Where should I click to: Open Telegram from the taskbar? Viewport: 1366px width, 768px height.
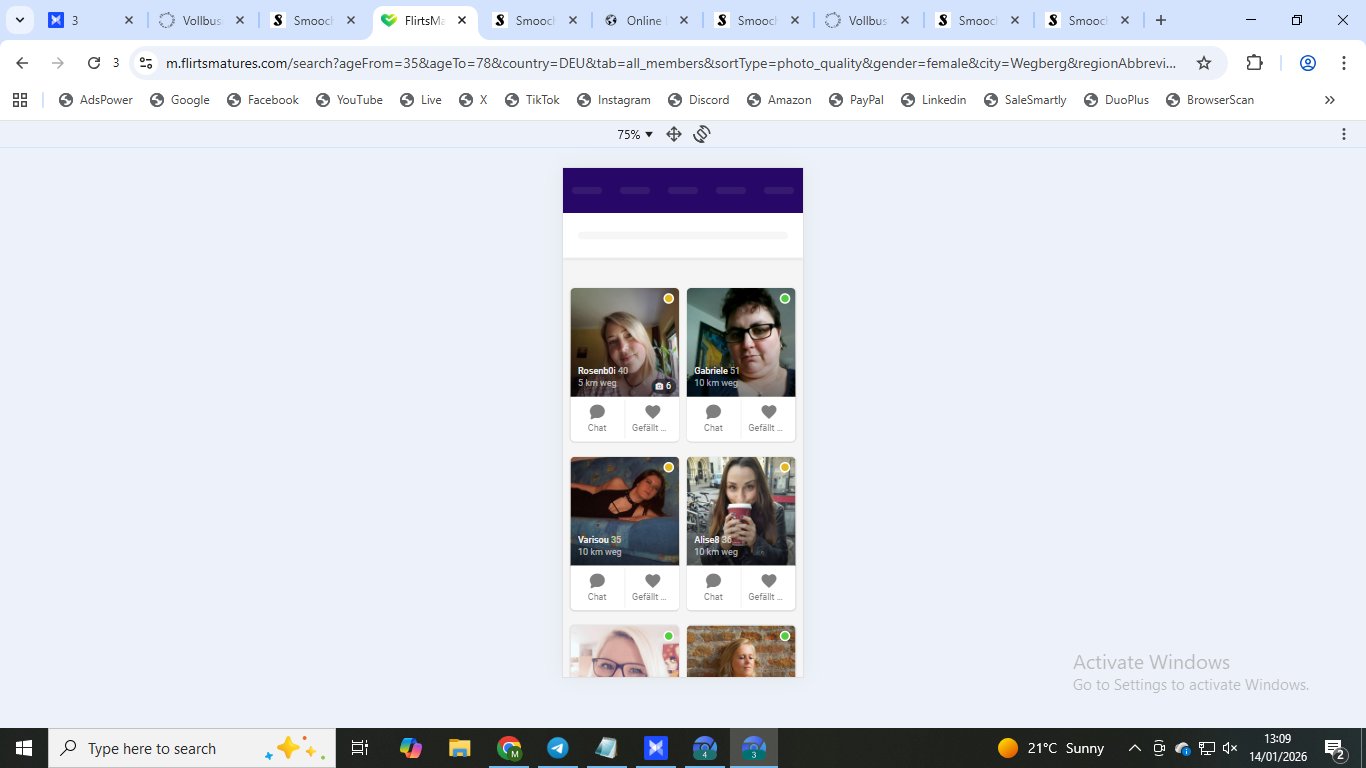[x=558, y=748]
